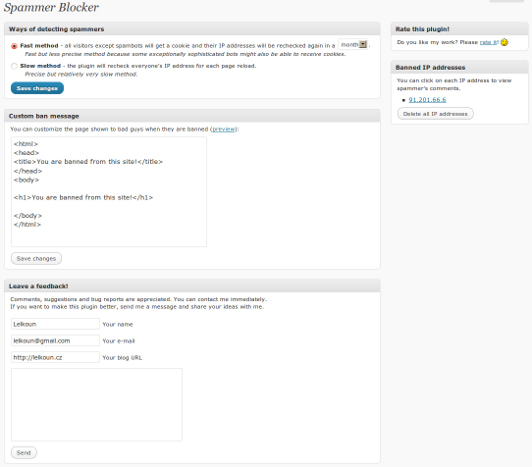Open banned IP address 91.201.66.6

427,100
